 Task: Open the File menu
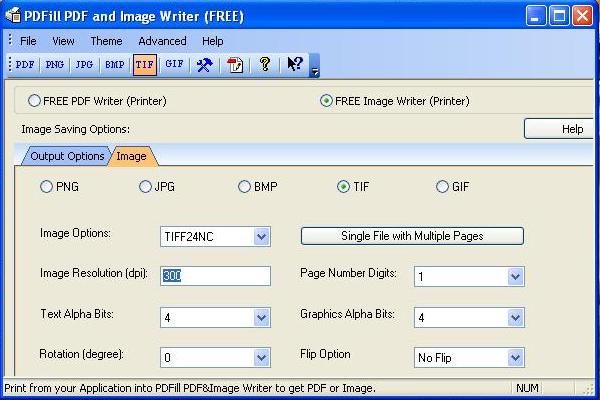coord(28,41)
